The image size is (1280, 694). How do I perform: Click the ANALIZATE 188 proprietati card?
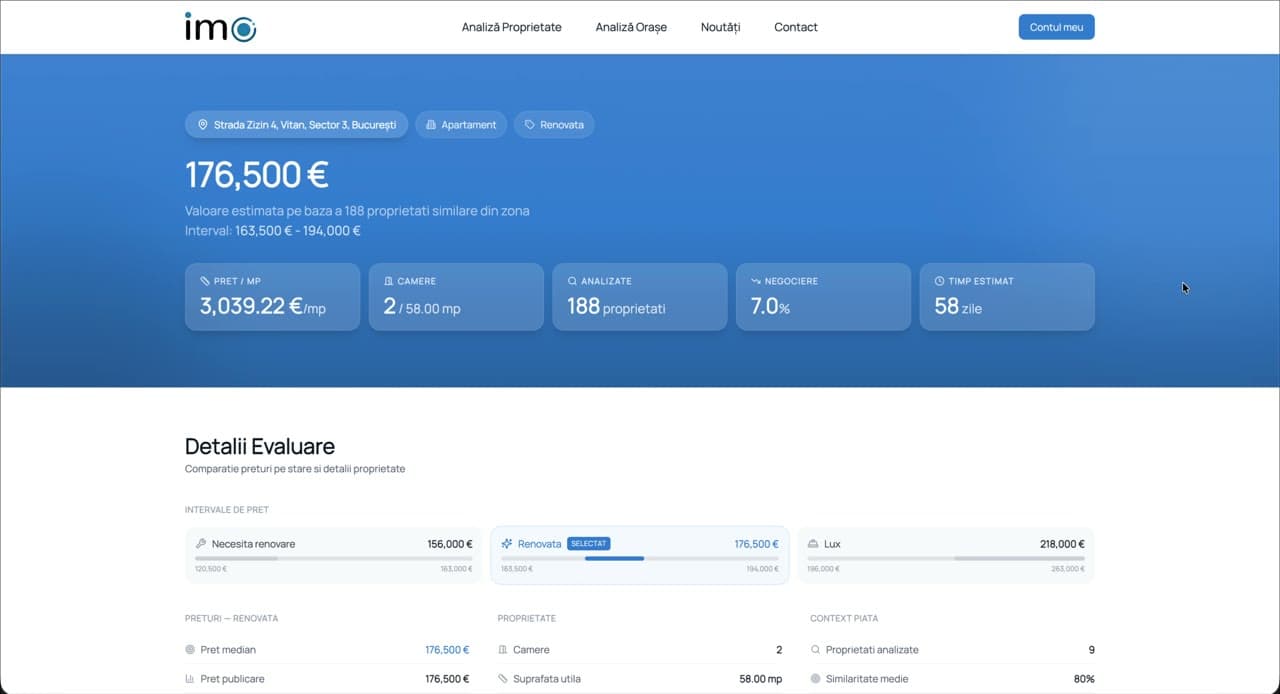(640, 297)
